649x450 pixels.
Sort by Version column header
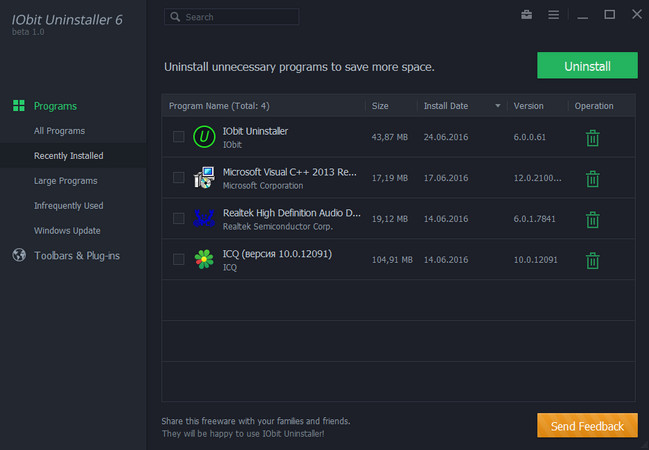528,106
